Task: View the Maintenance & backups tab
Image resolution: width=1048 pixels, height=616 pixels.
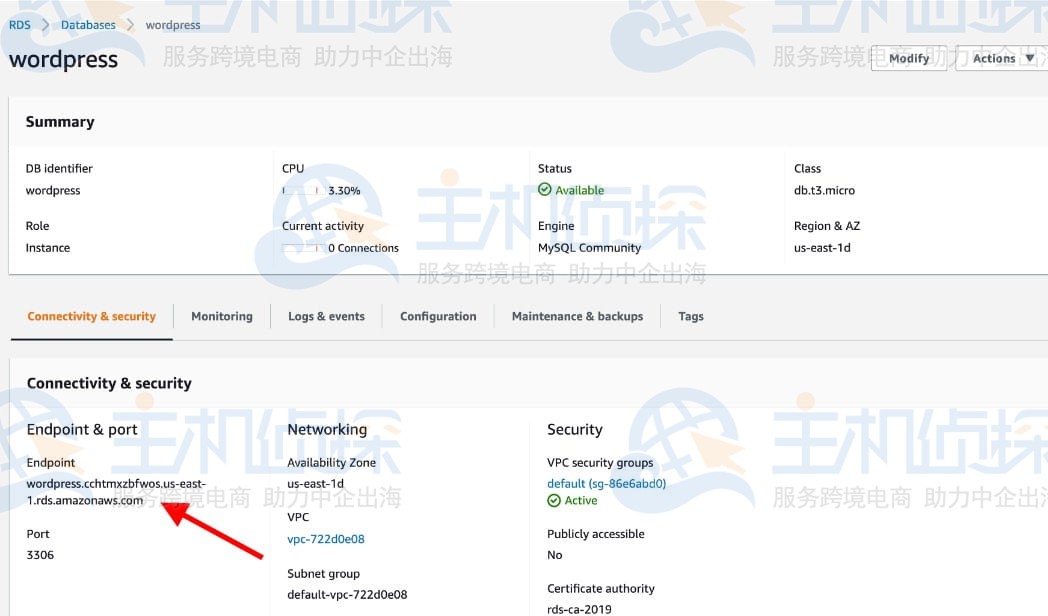Action: tap(577, 316)
